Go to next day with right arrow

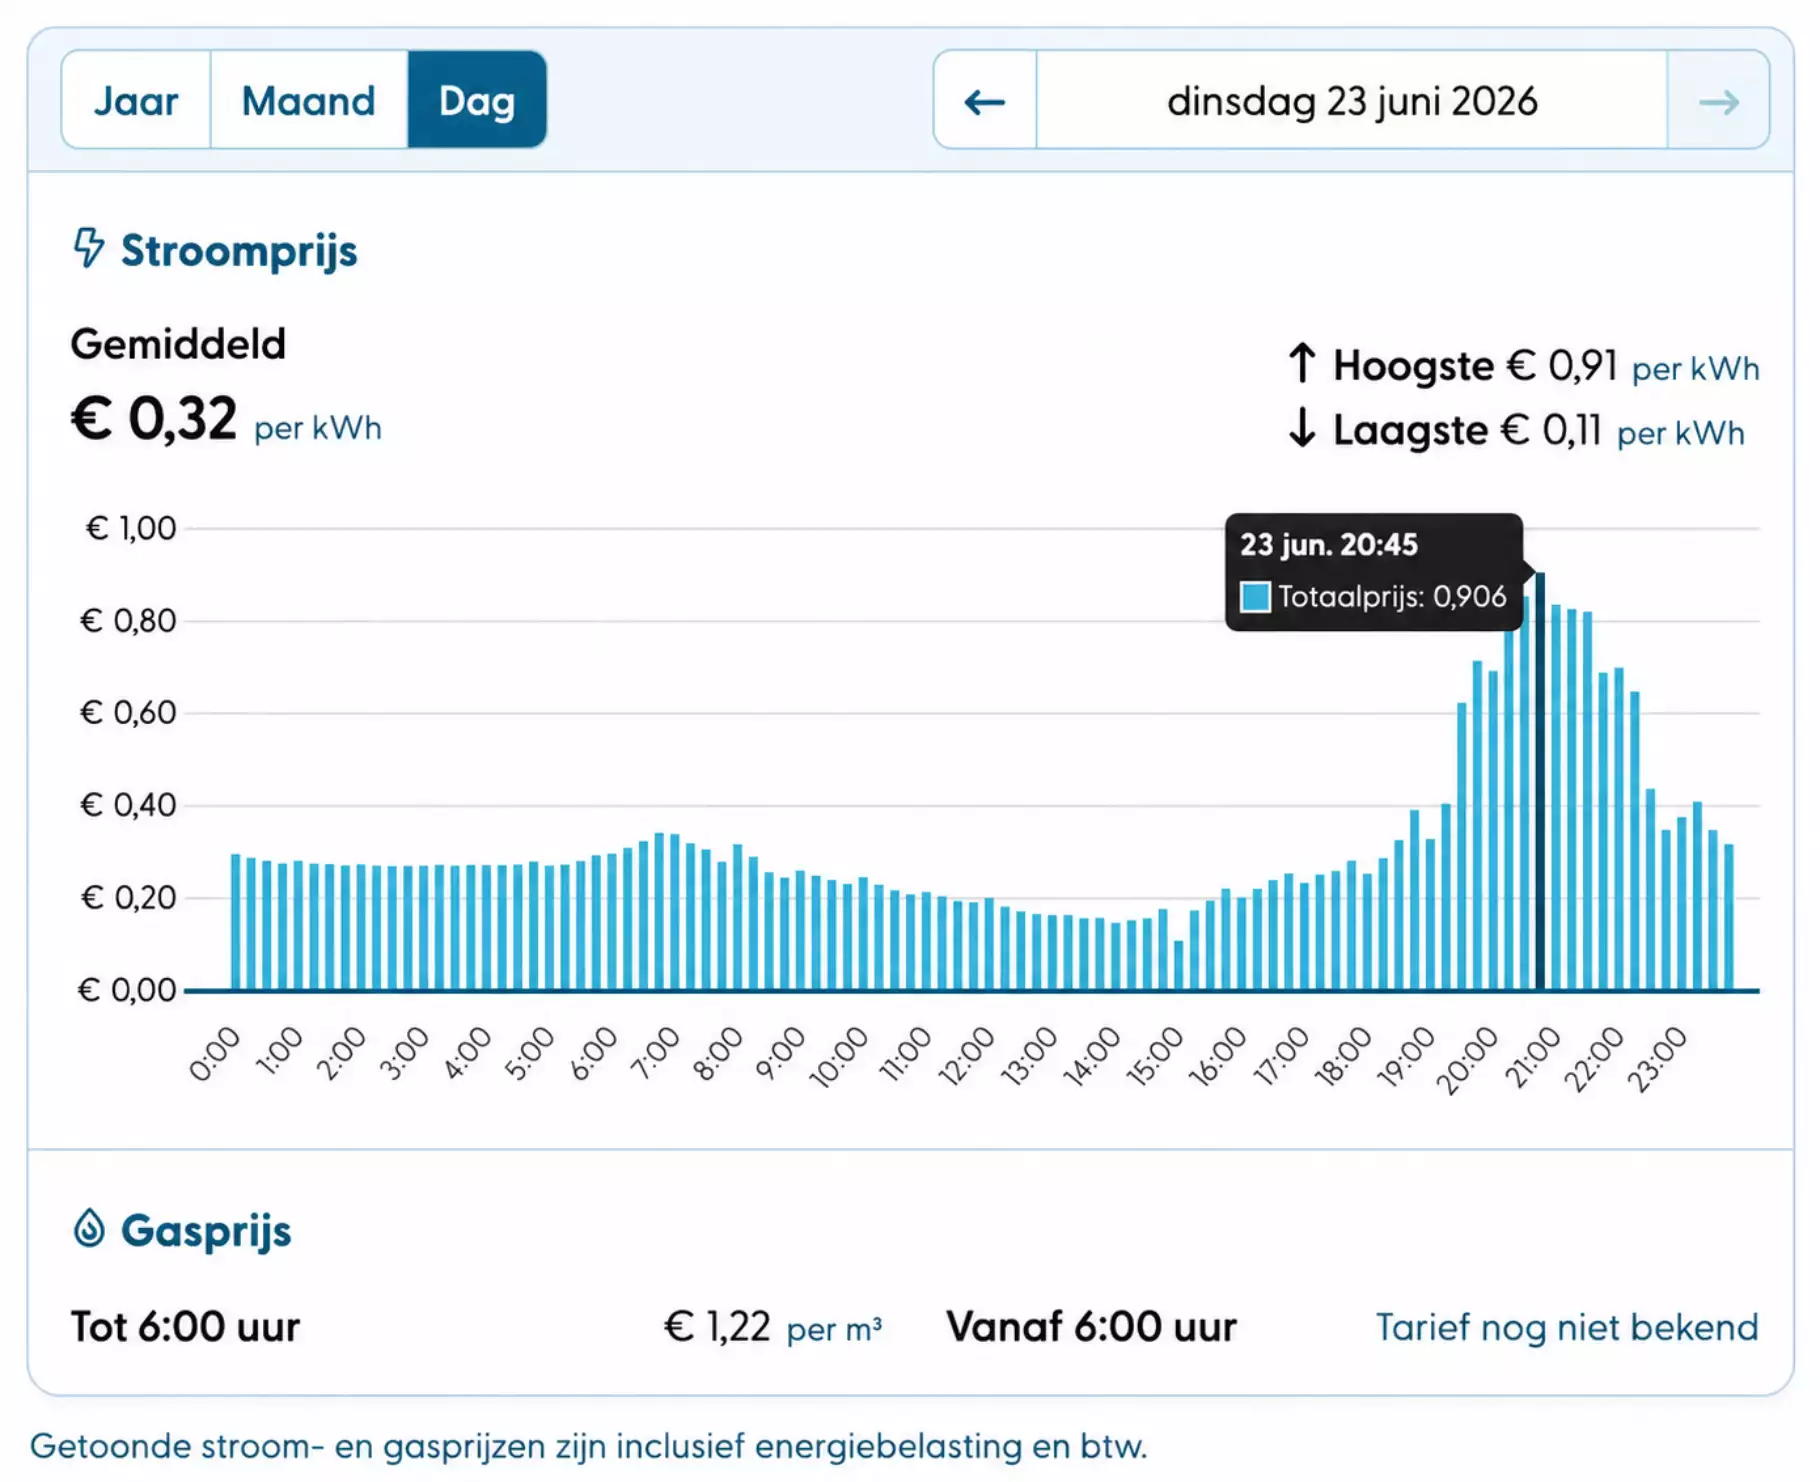click(1718, 101)
